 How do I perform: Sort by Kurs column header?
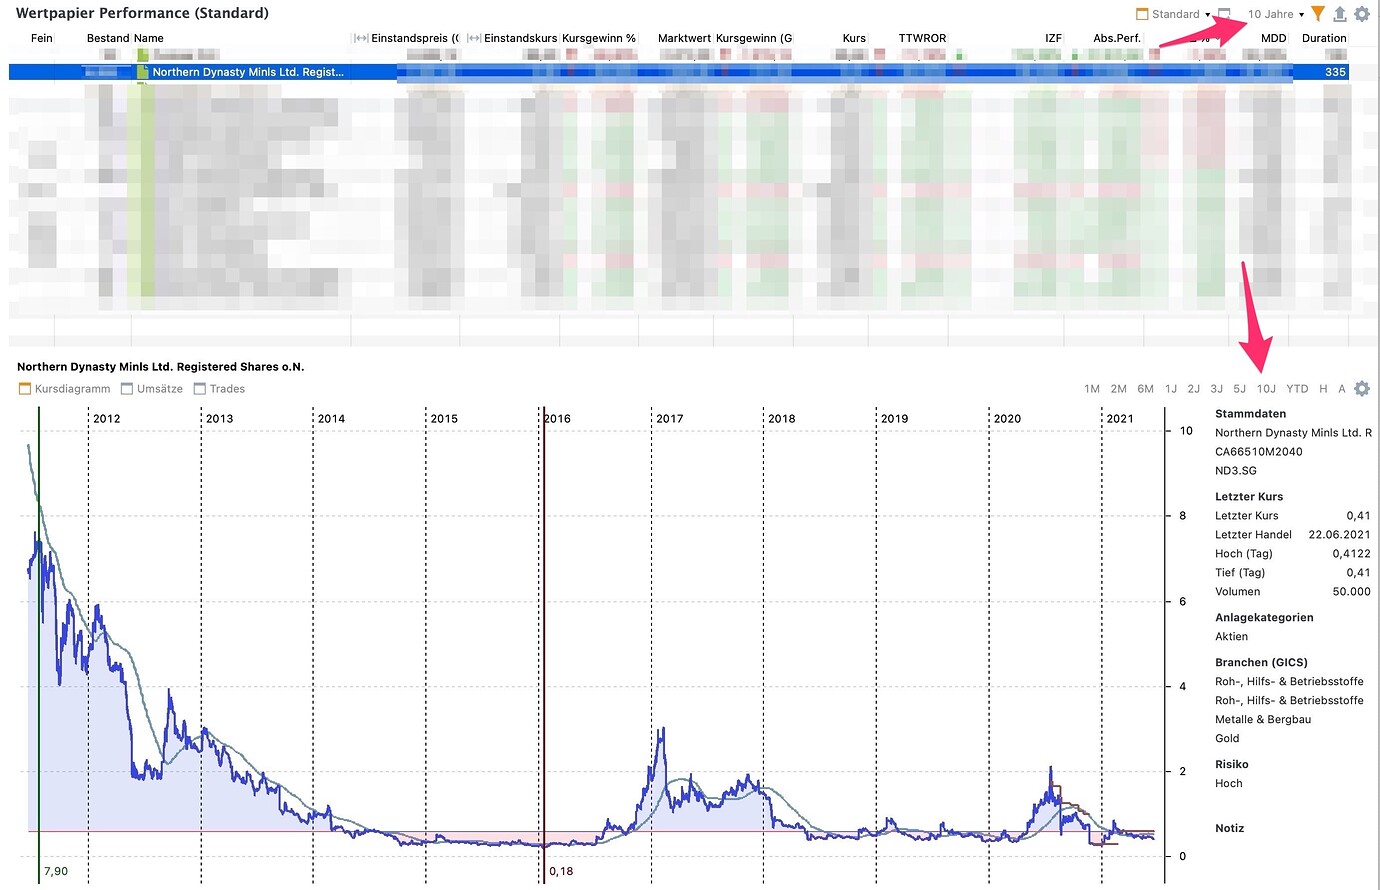854,38
